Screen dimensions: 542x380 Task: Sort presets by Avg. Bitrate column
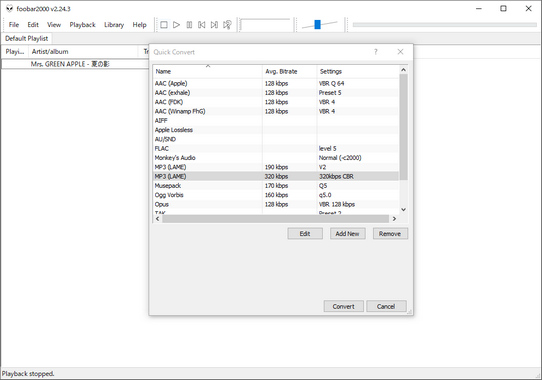pos(290,72)
